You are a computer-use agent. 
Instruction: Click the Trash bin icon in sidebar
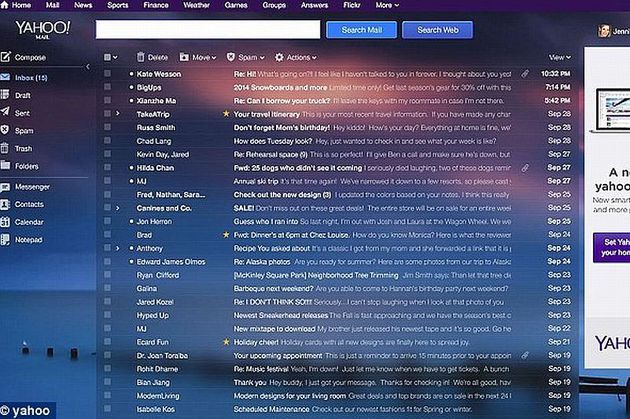pos(4,148)
